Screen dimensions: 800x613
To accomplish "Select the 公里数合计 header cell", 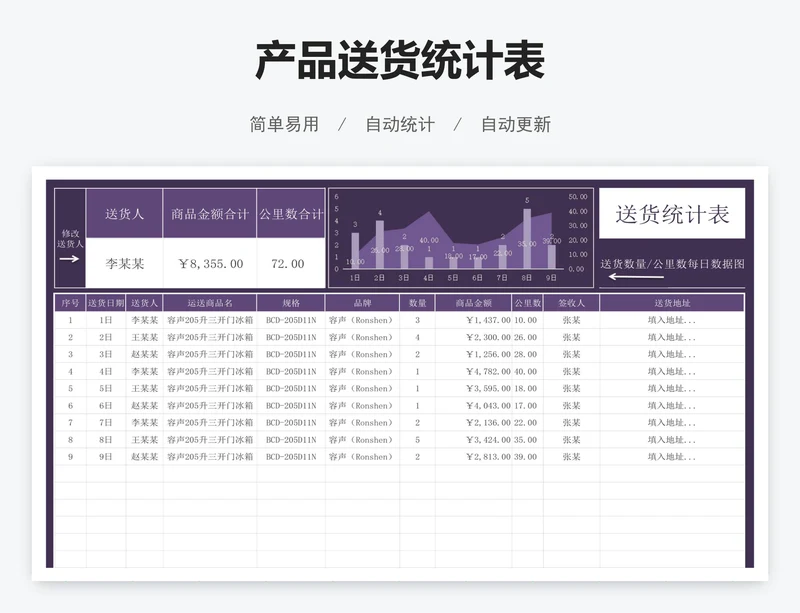I will pos(291,213).
